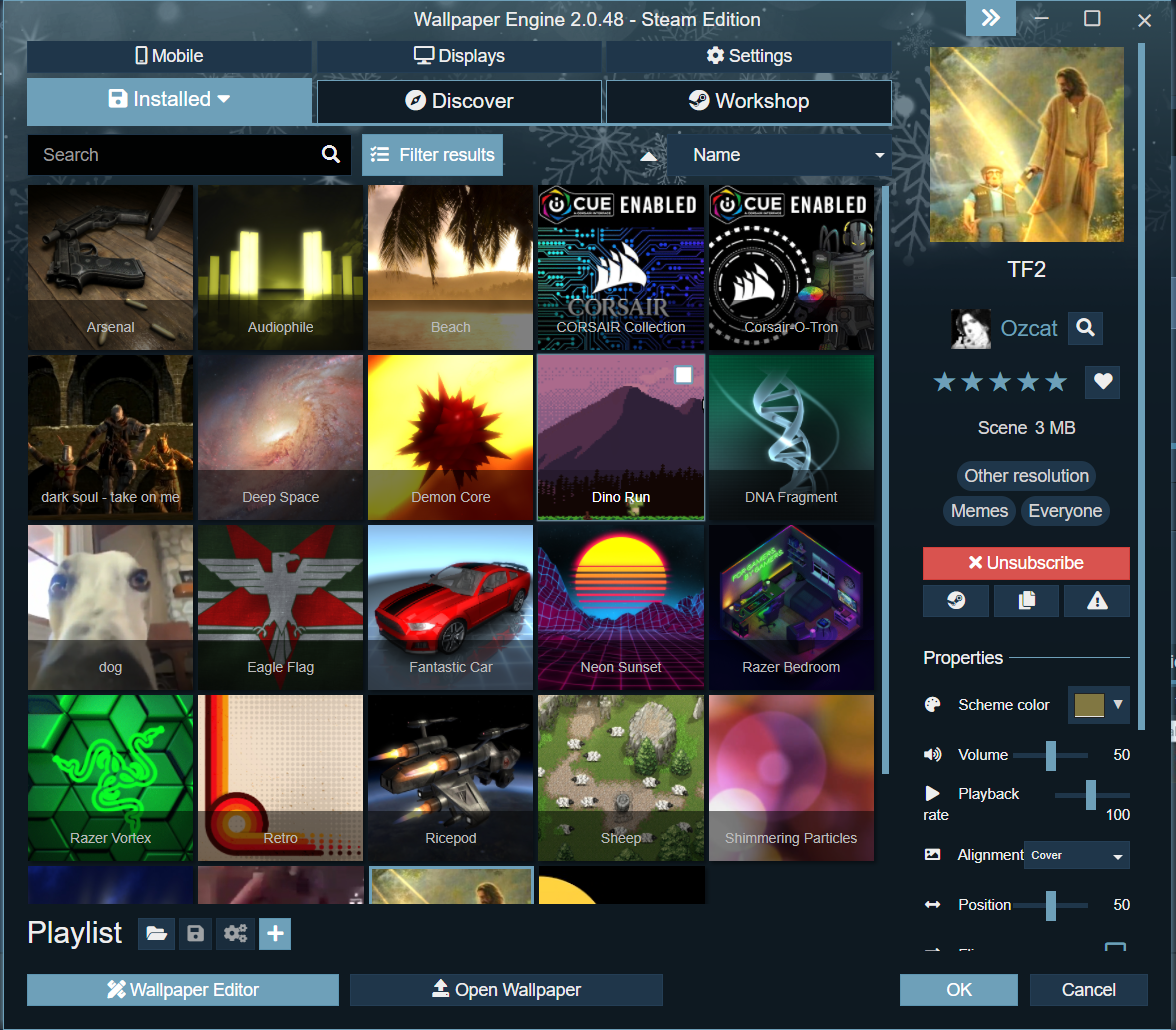Click the Position slider handle
This screenshot has width=1176, height=1030.
point(1051,905)
